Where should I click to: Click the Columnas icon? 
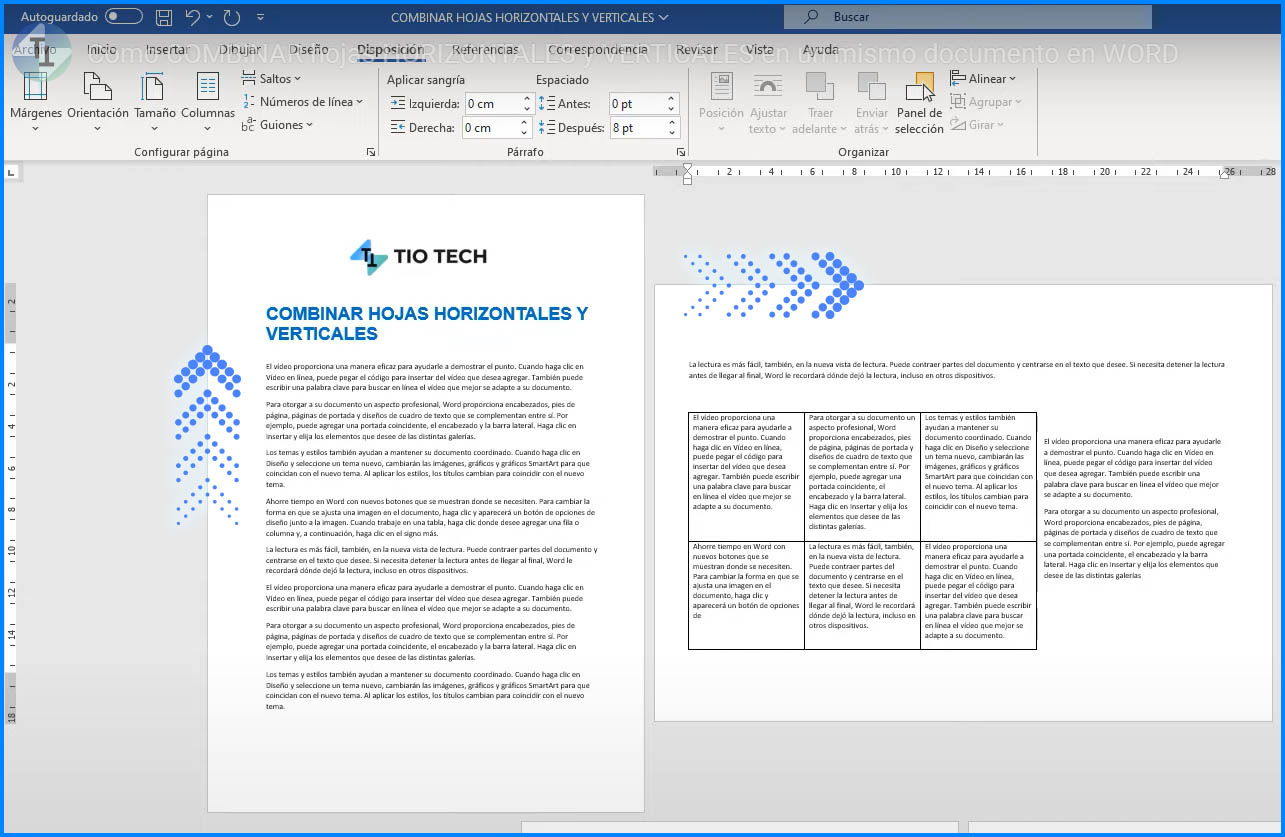click(208, 96)
